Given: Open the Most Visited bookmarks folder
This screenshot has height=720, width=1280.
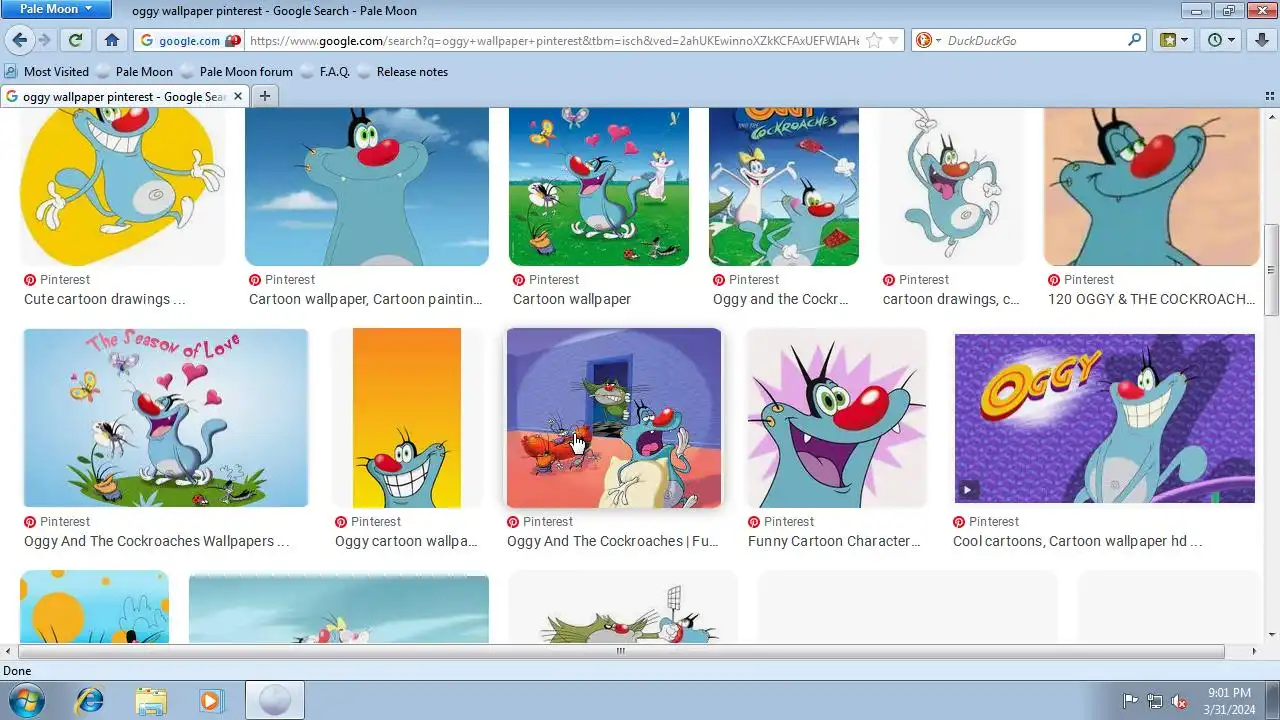Looking at the screenshot, I should coord(47,72).
